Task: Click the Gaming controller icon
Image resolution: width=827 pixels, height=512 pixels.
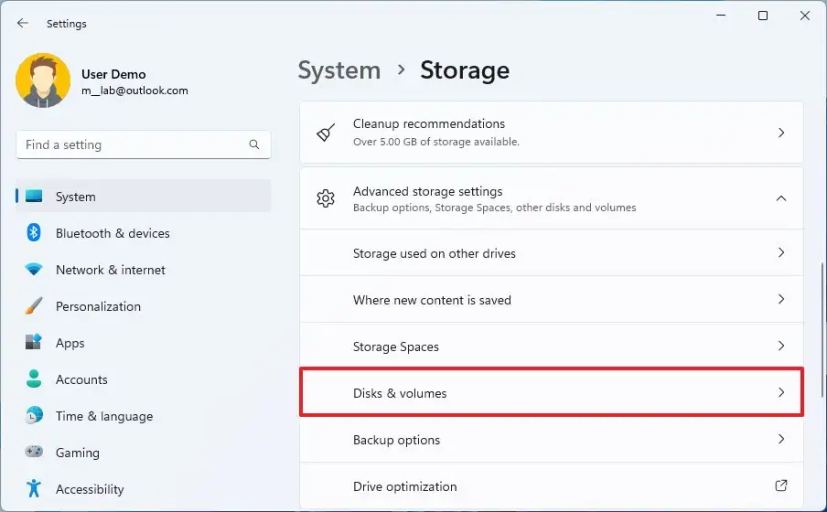Action: point(34,452)
